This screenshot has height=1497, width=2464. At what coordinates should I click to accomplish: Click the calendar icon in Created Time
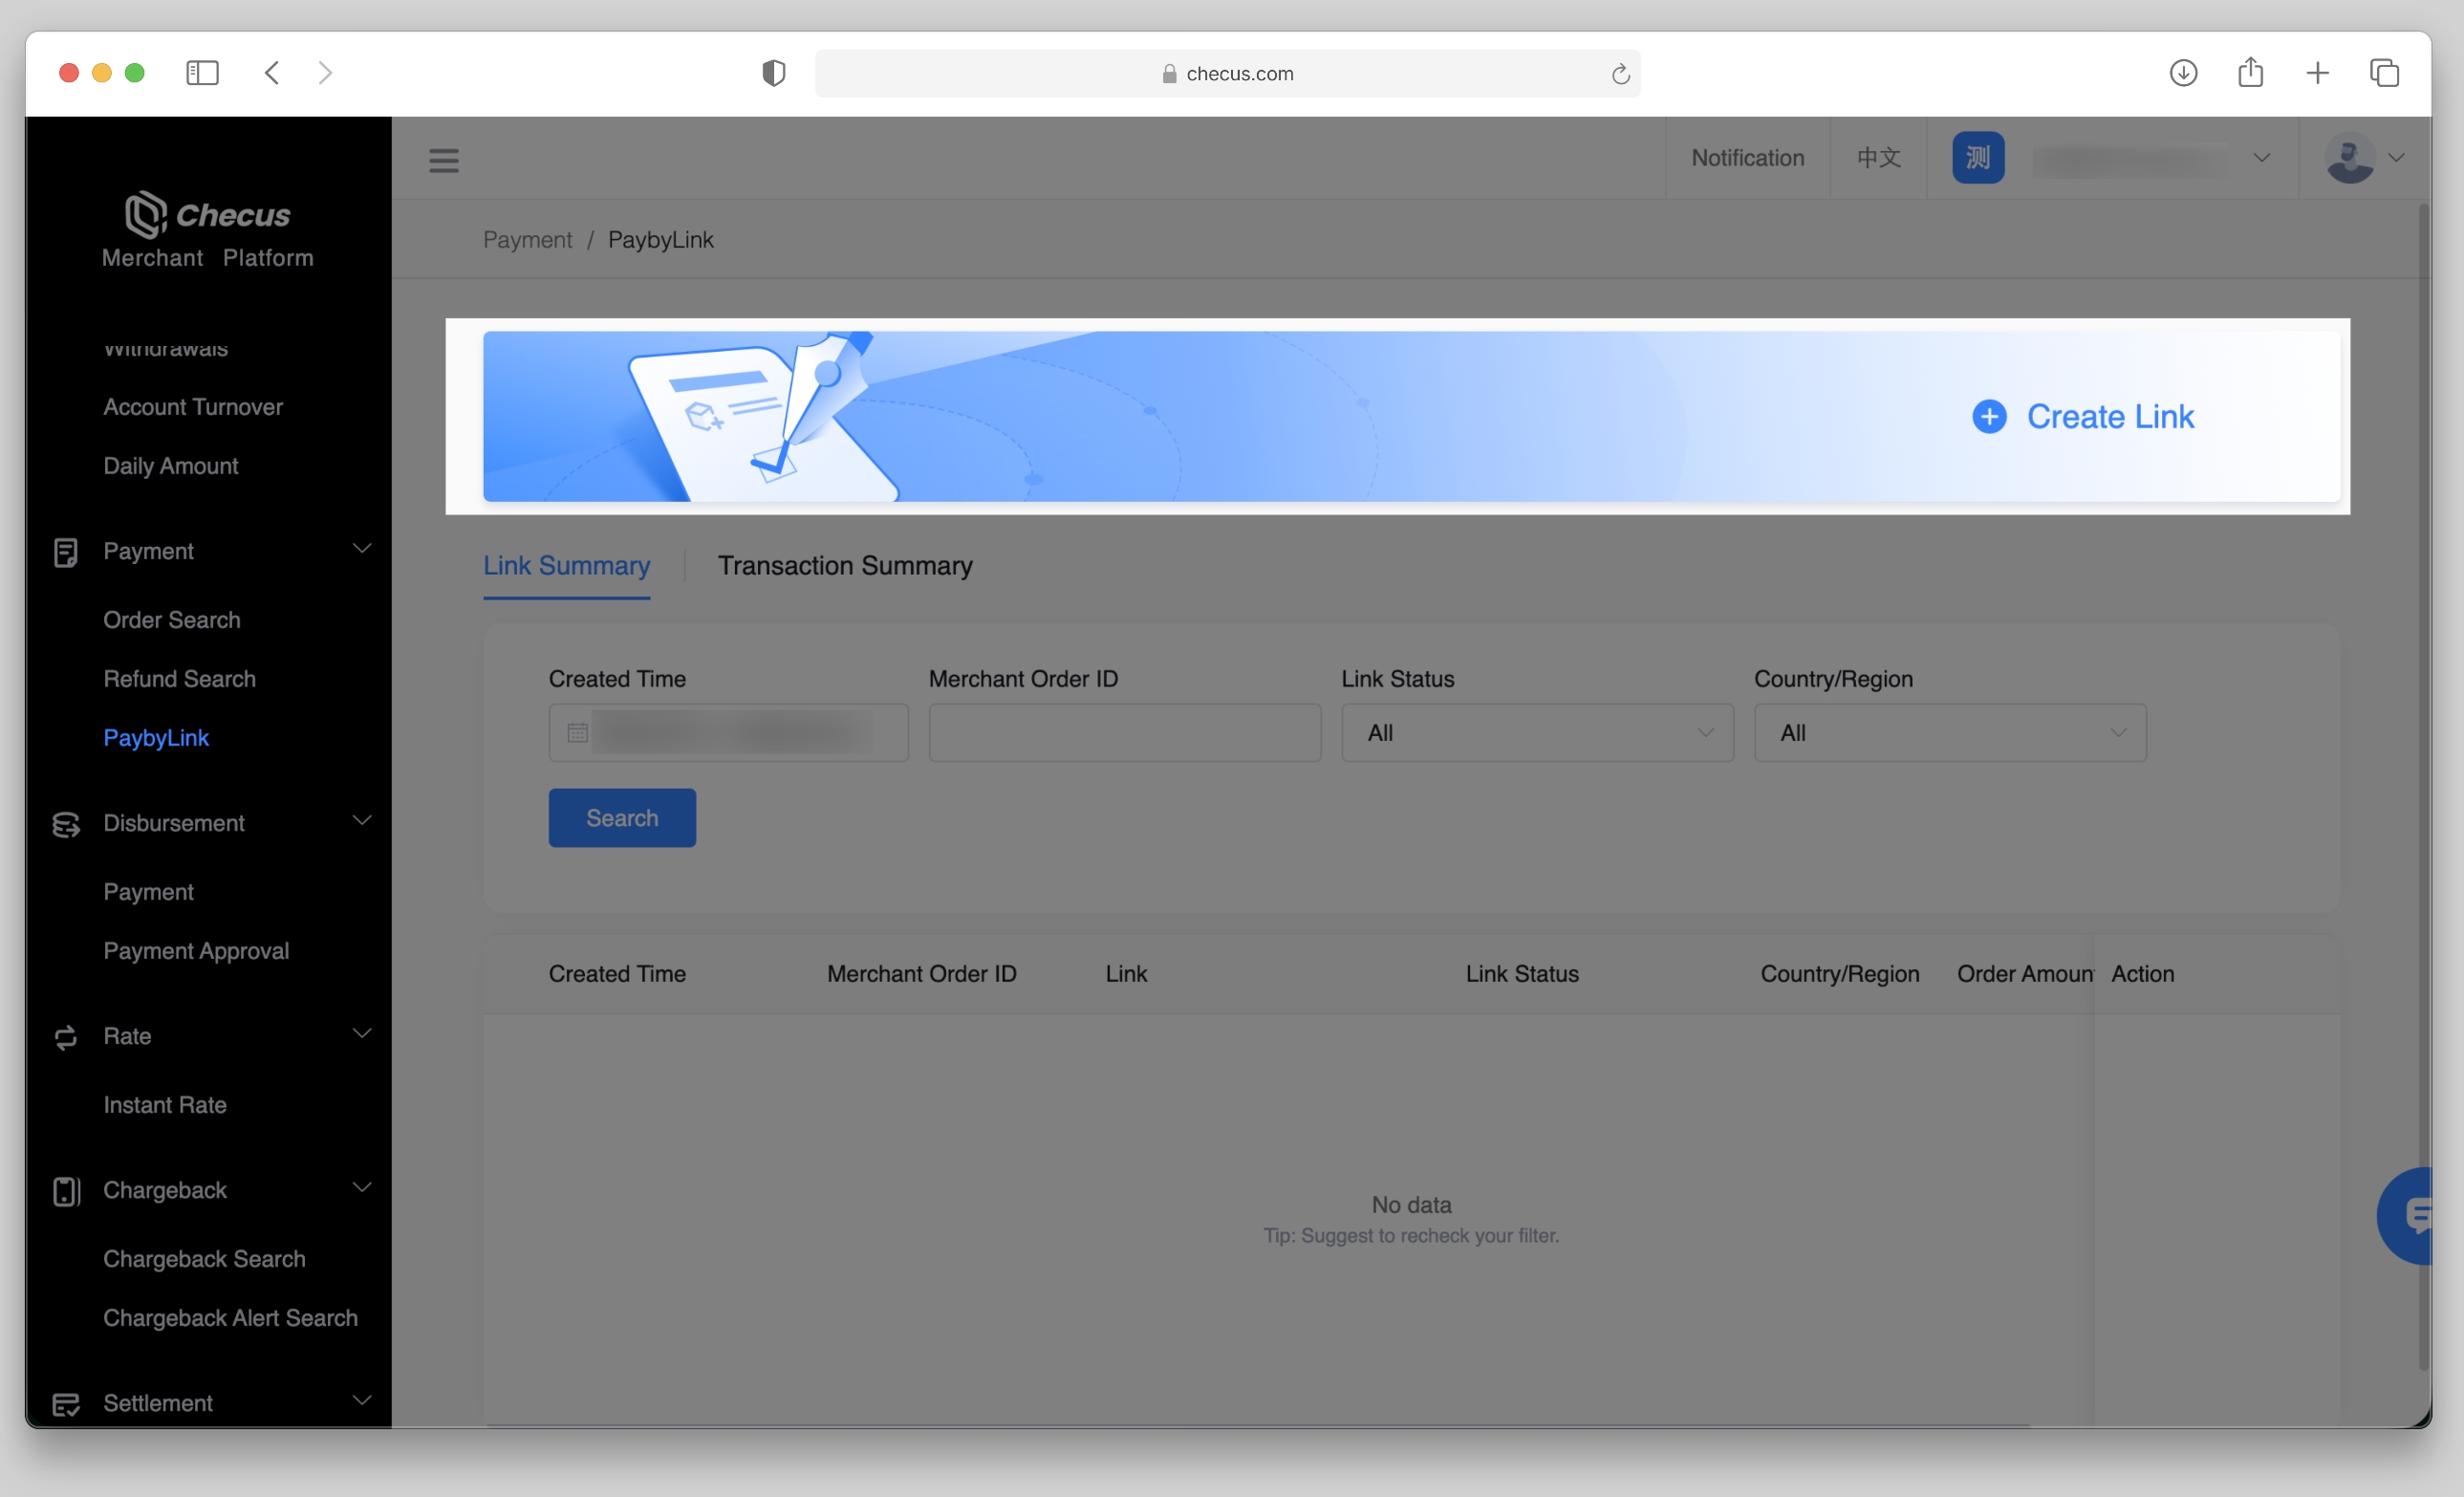[577, 733]
